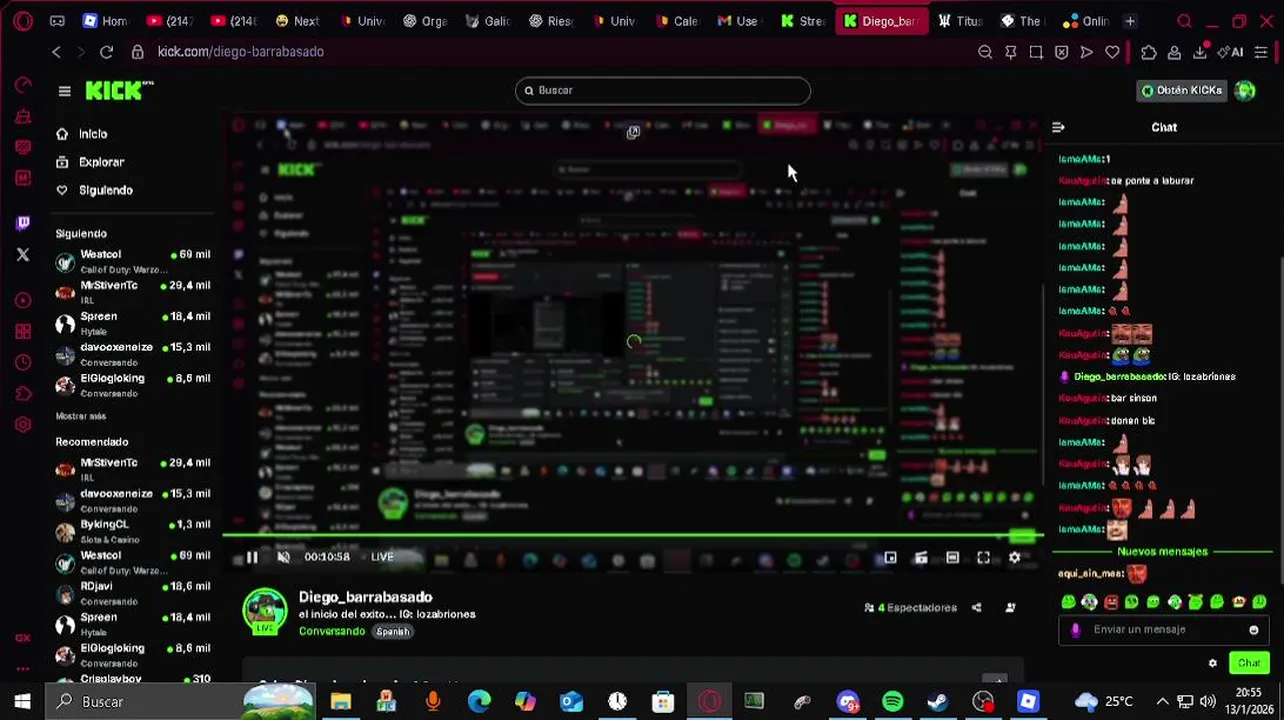Open browser downloads icon
The width and height of the screenshot is (1284, 720).
point(1200,52)
